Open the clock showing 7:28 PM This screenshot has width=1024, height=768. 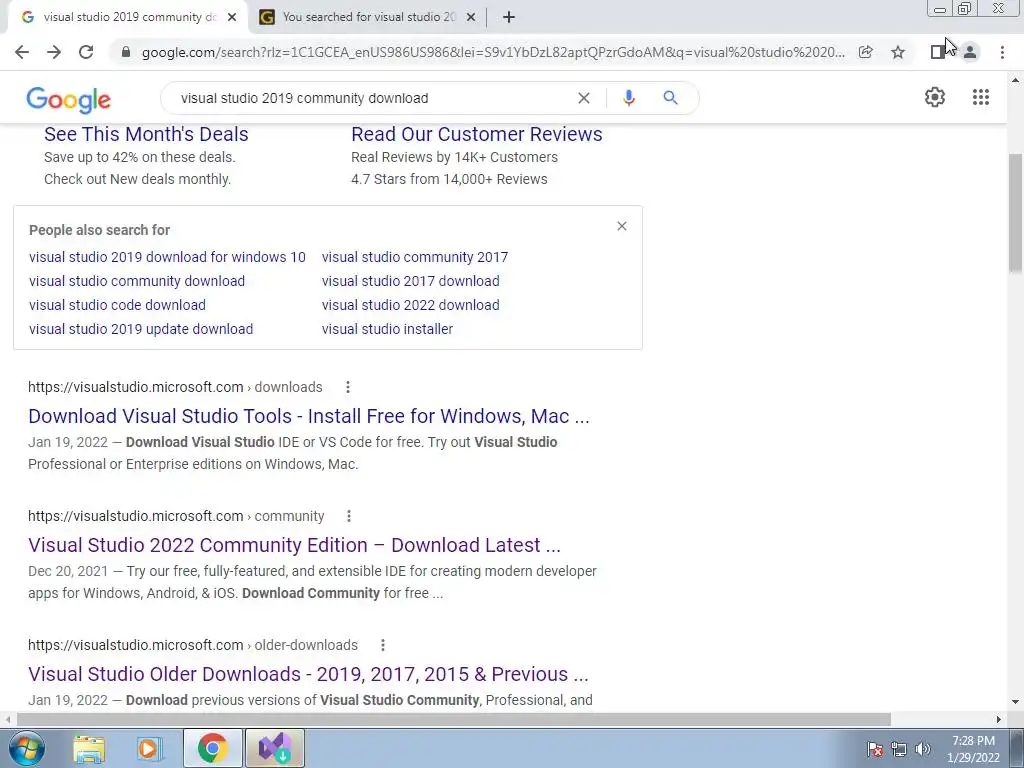pos(973,749)
